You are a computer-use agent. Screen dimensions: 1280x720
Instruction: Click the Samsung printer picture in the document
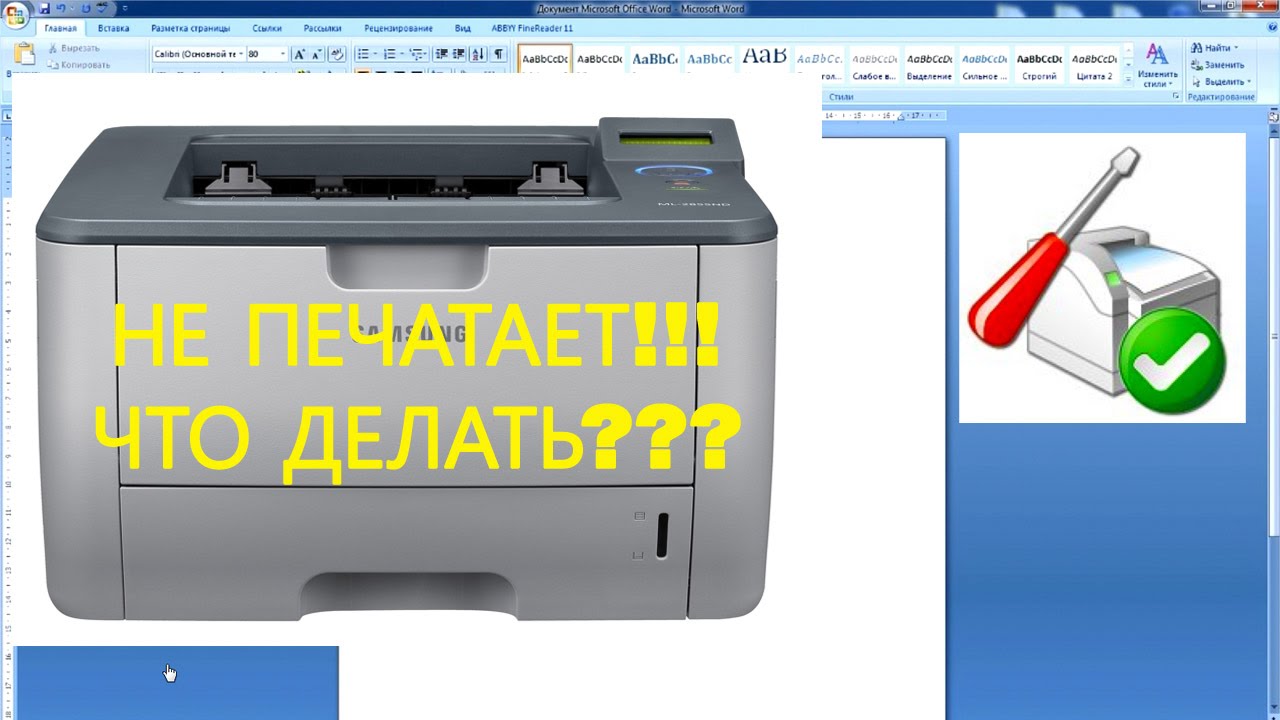[x=406, y=370]
